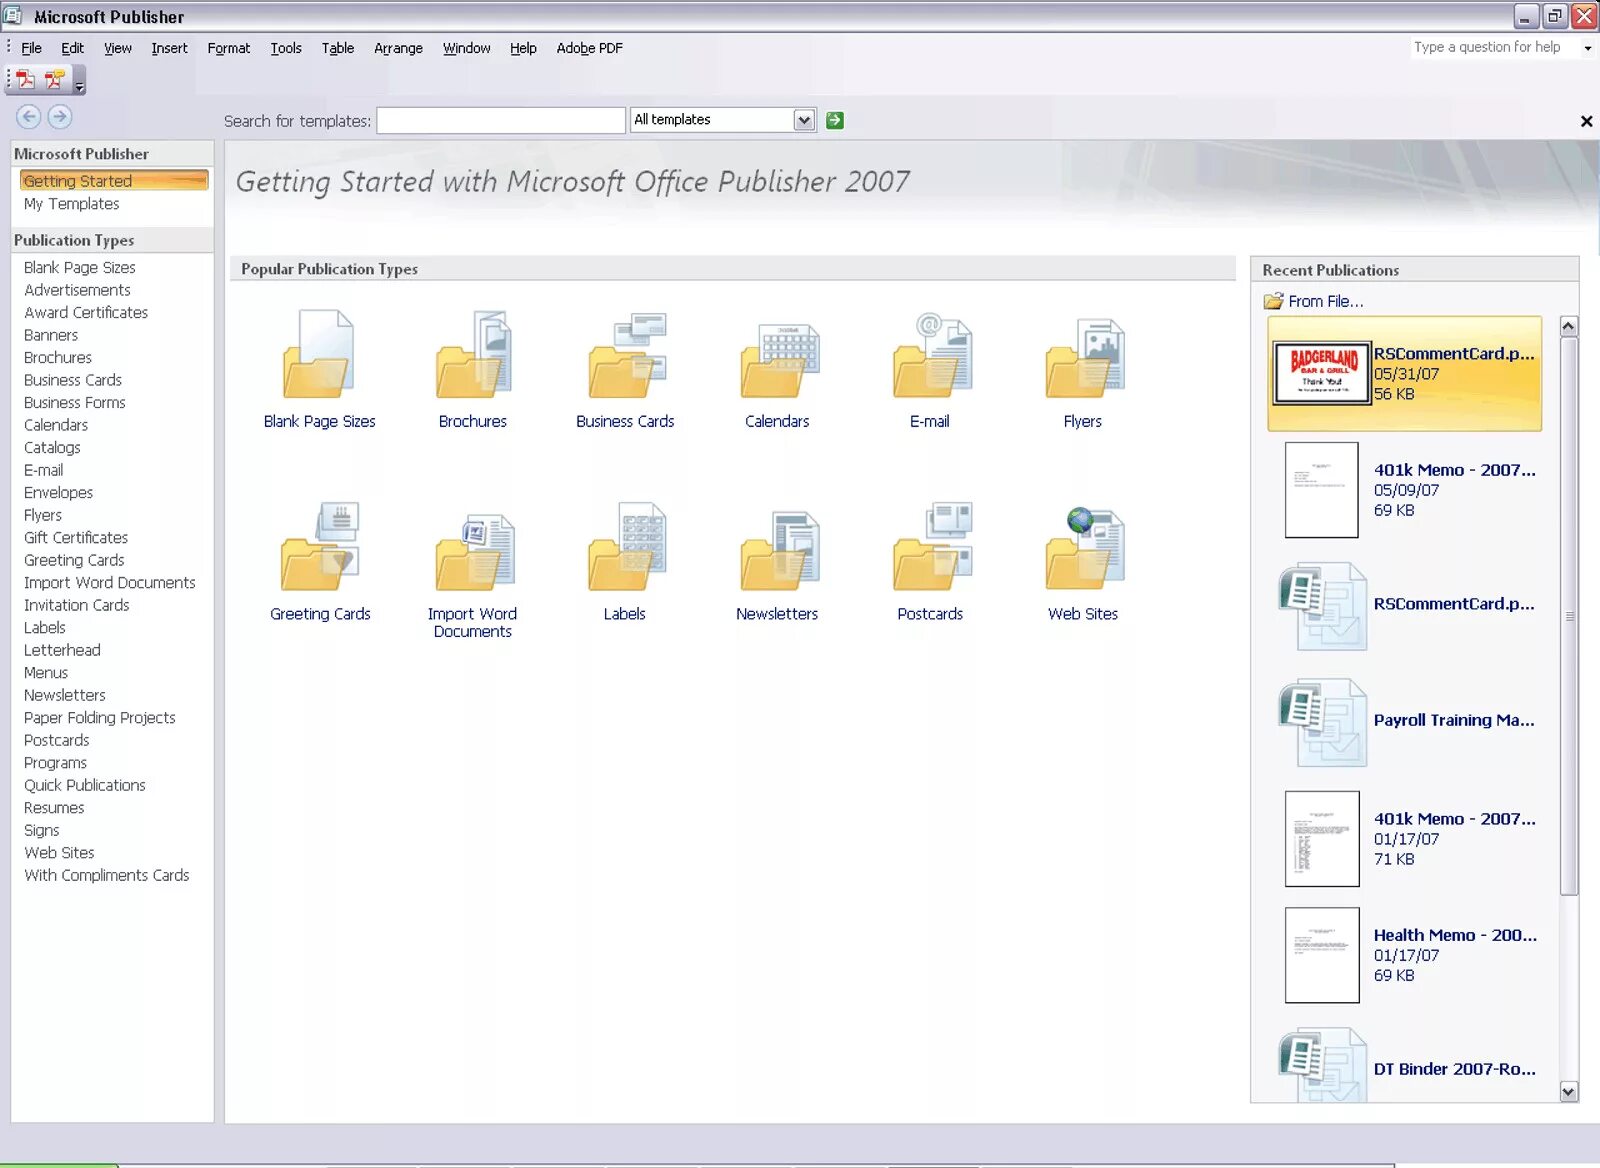Screen dimensions: 1600x1168
Task: Open the DT Binder 2007-Ro... publication icon
Action: click(x=1322, y=1066)
